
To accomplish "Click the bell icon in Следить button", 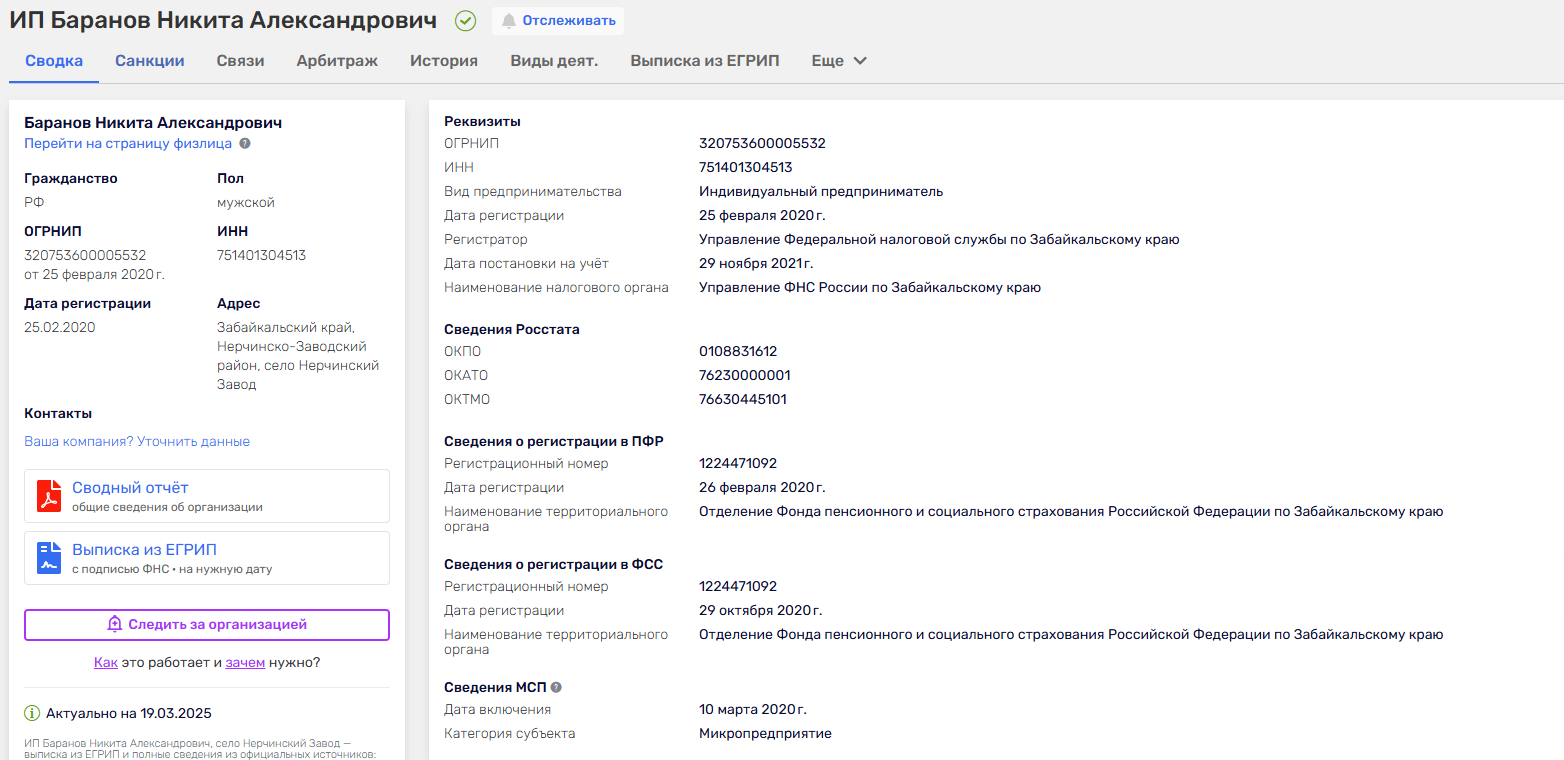I will pos(115,624).
